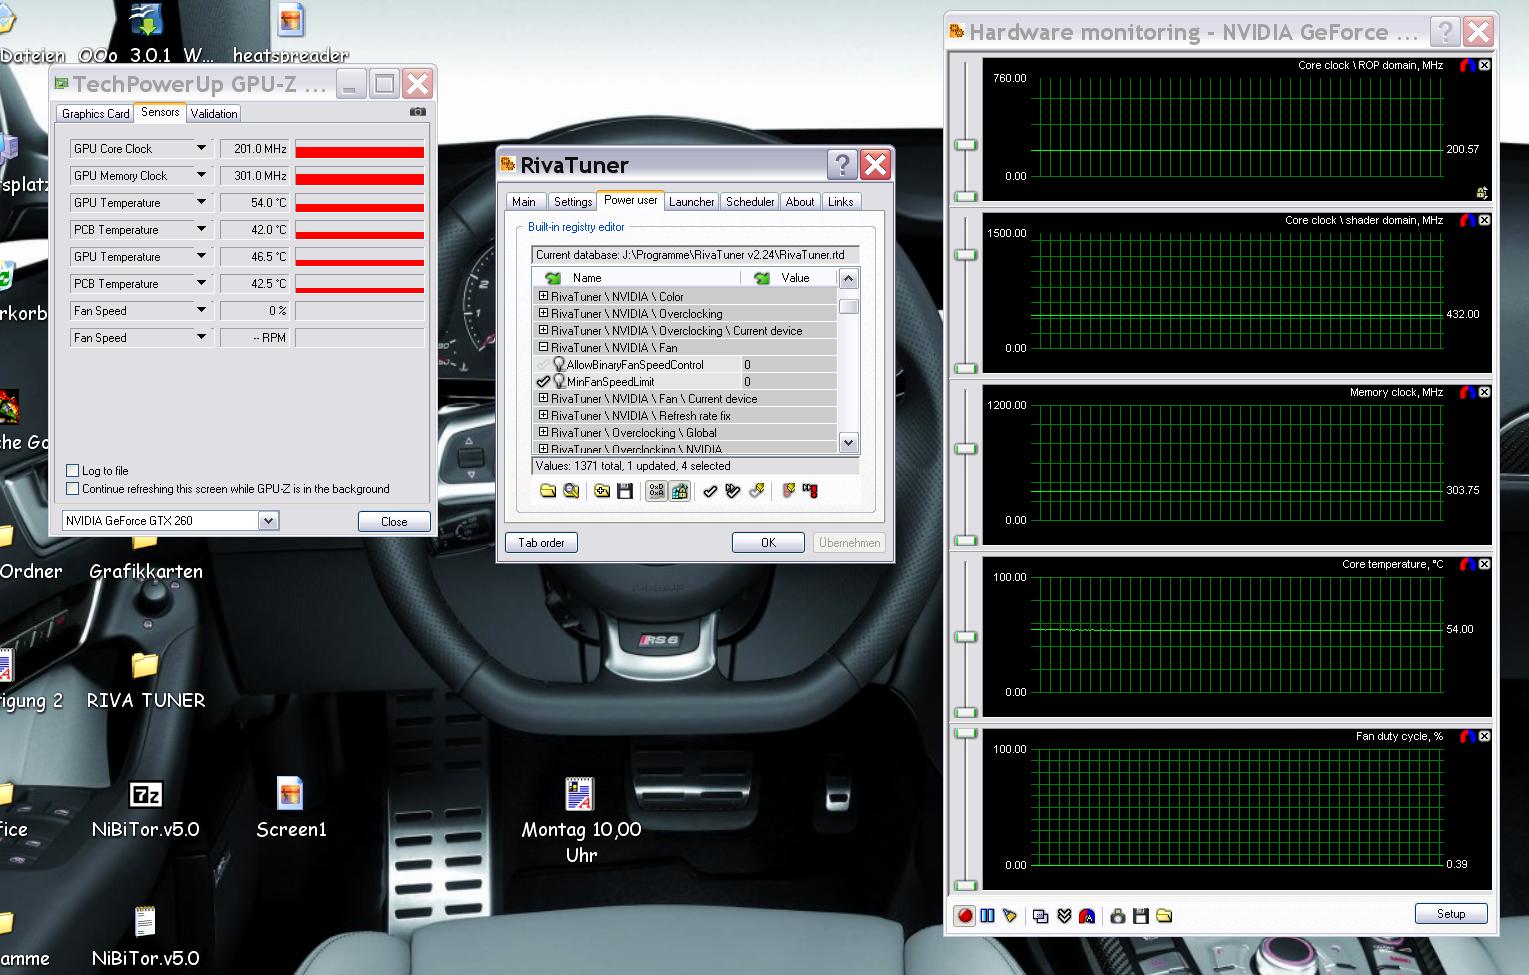Click the checkmark-with-tag icon in RivaTuner toolbar
Viewport: 1529px width, 975px height.
point(757,491)
